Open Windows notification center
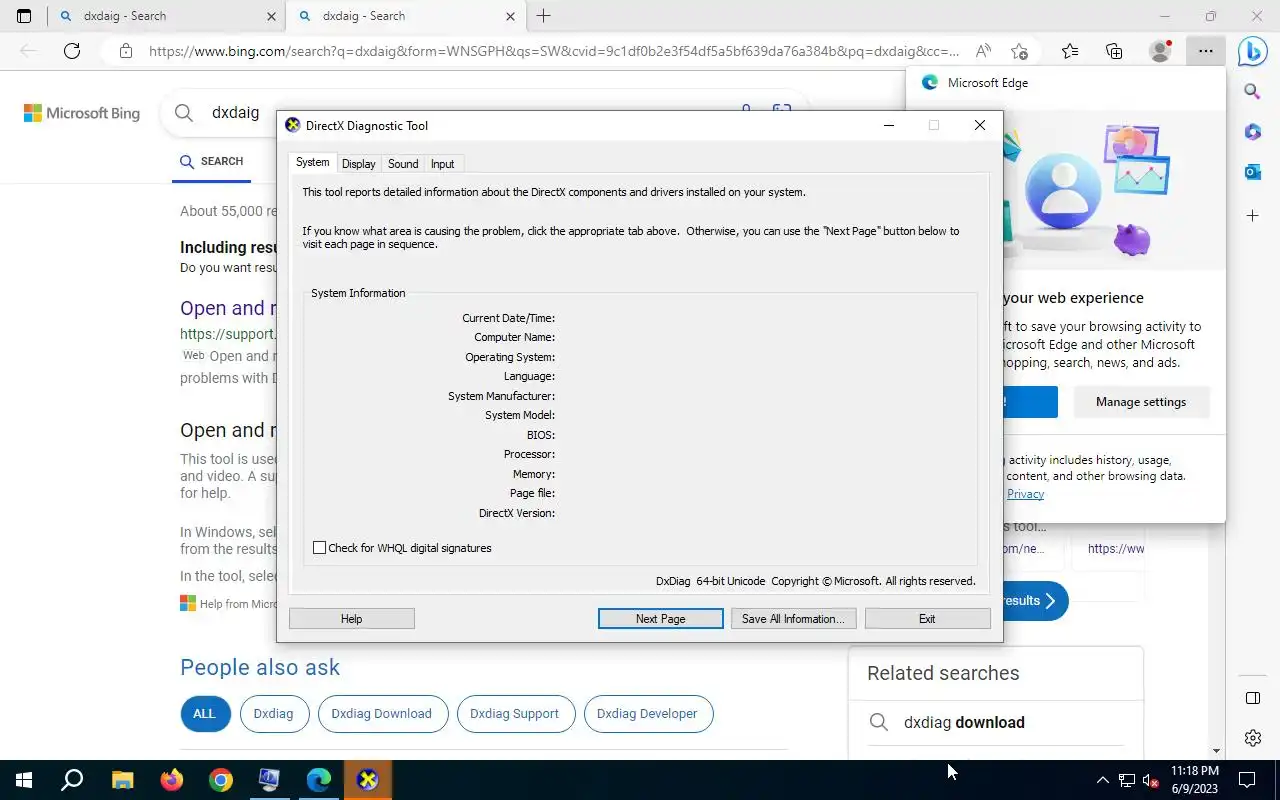The height and width of the screenshot is (800, 1280). coord(1247,780)
